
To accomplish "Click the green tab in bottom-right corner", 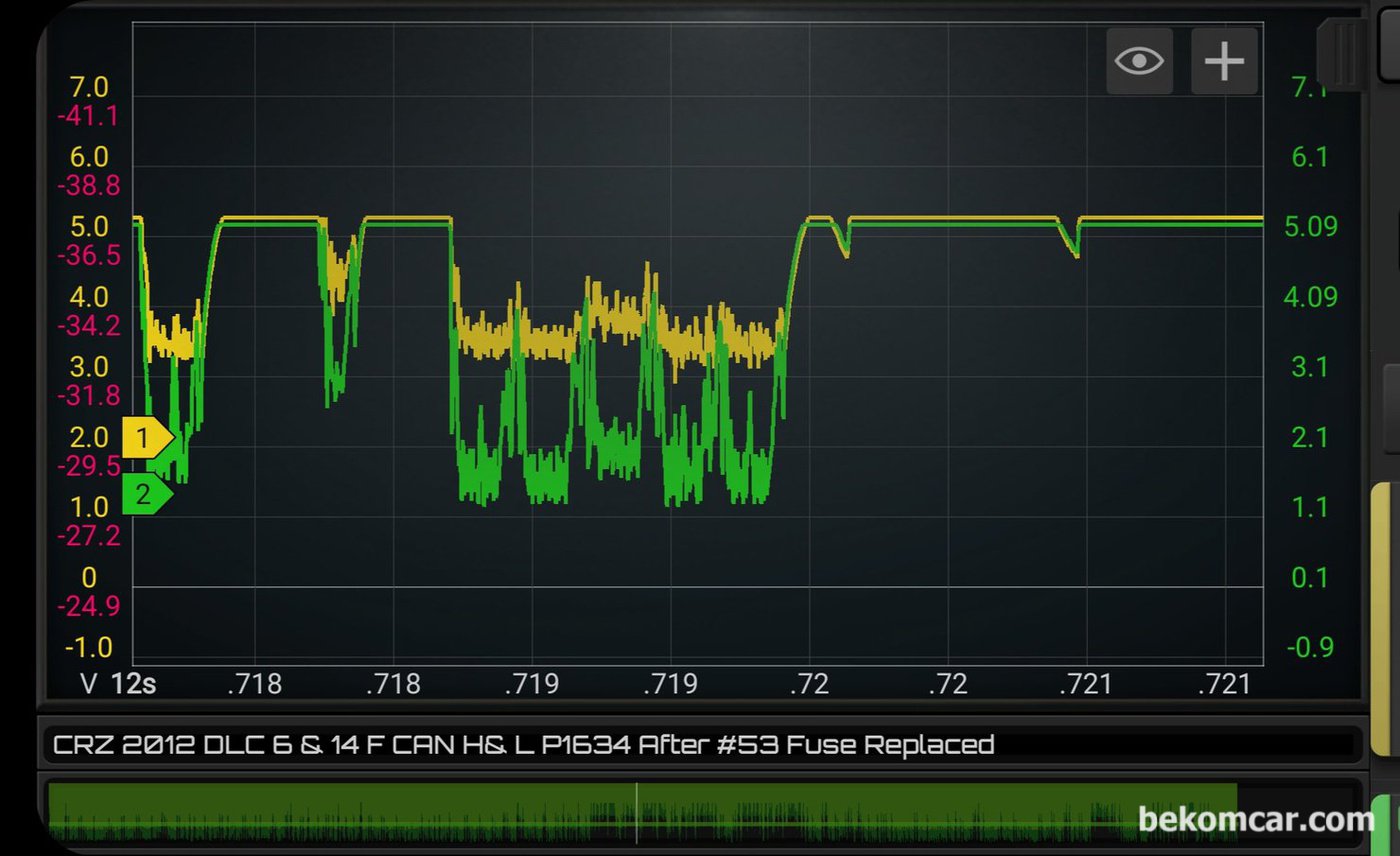I will point(1384,824).
